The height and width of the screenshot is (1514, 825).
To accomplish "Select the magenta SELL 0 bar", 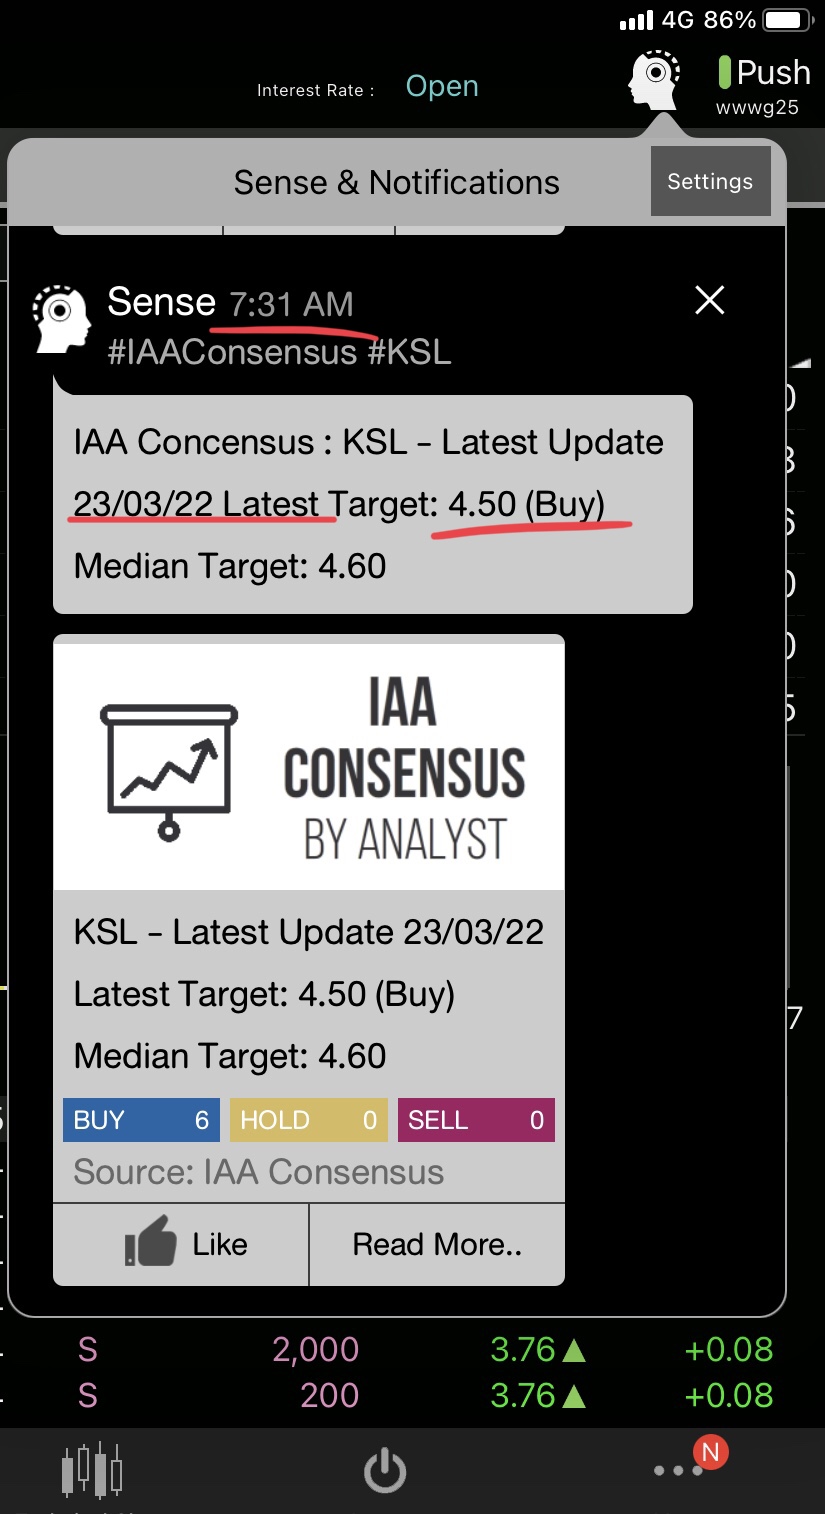I will [x=476, y=1120].
